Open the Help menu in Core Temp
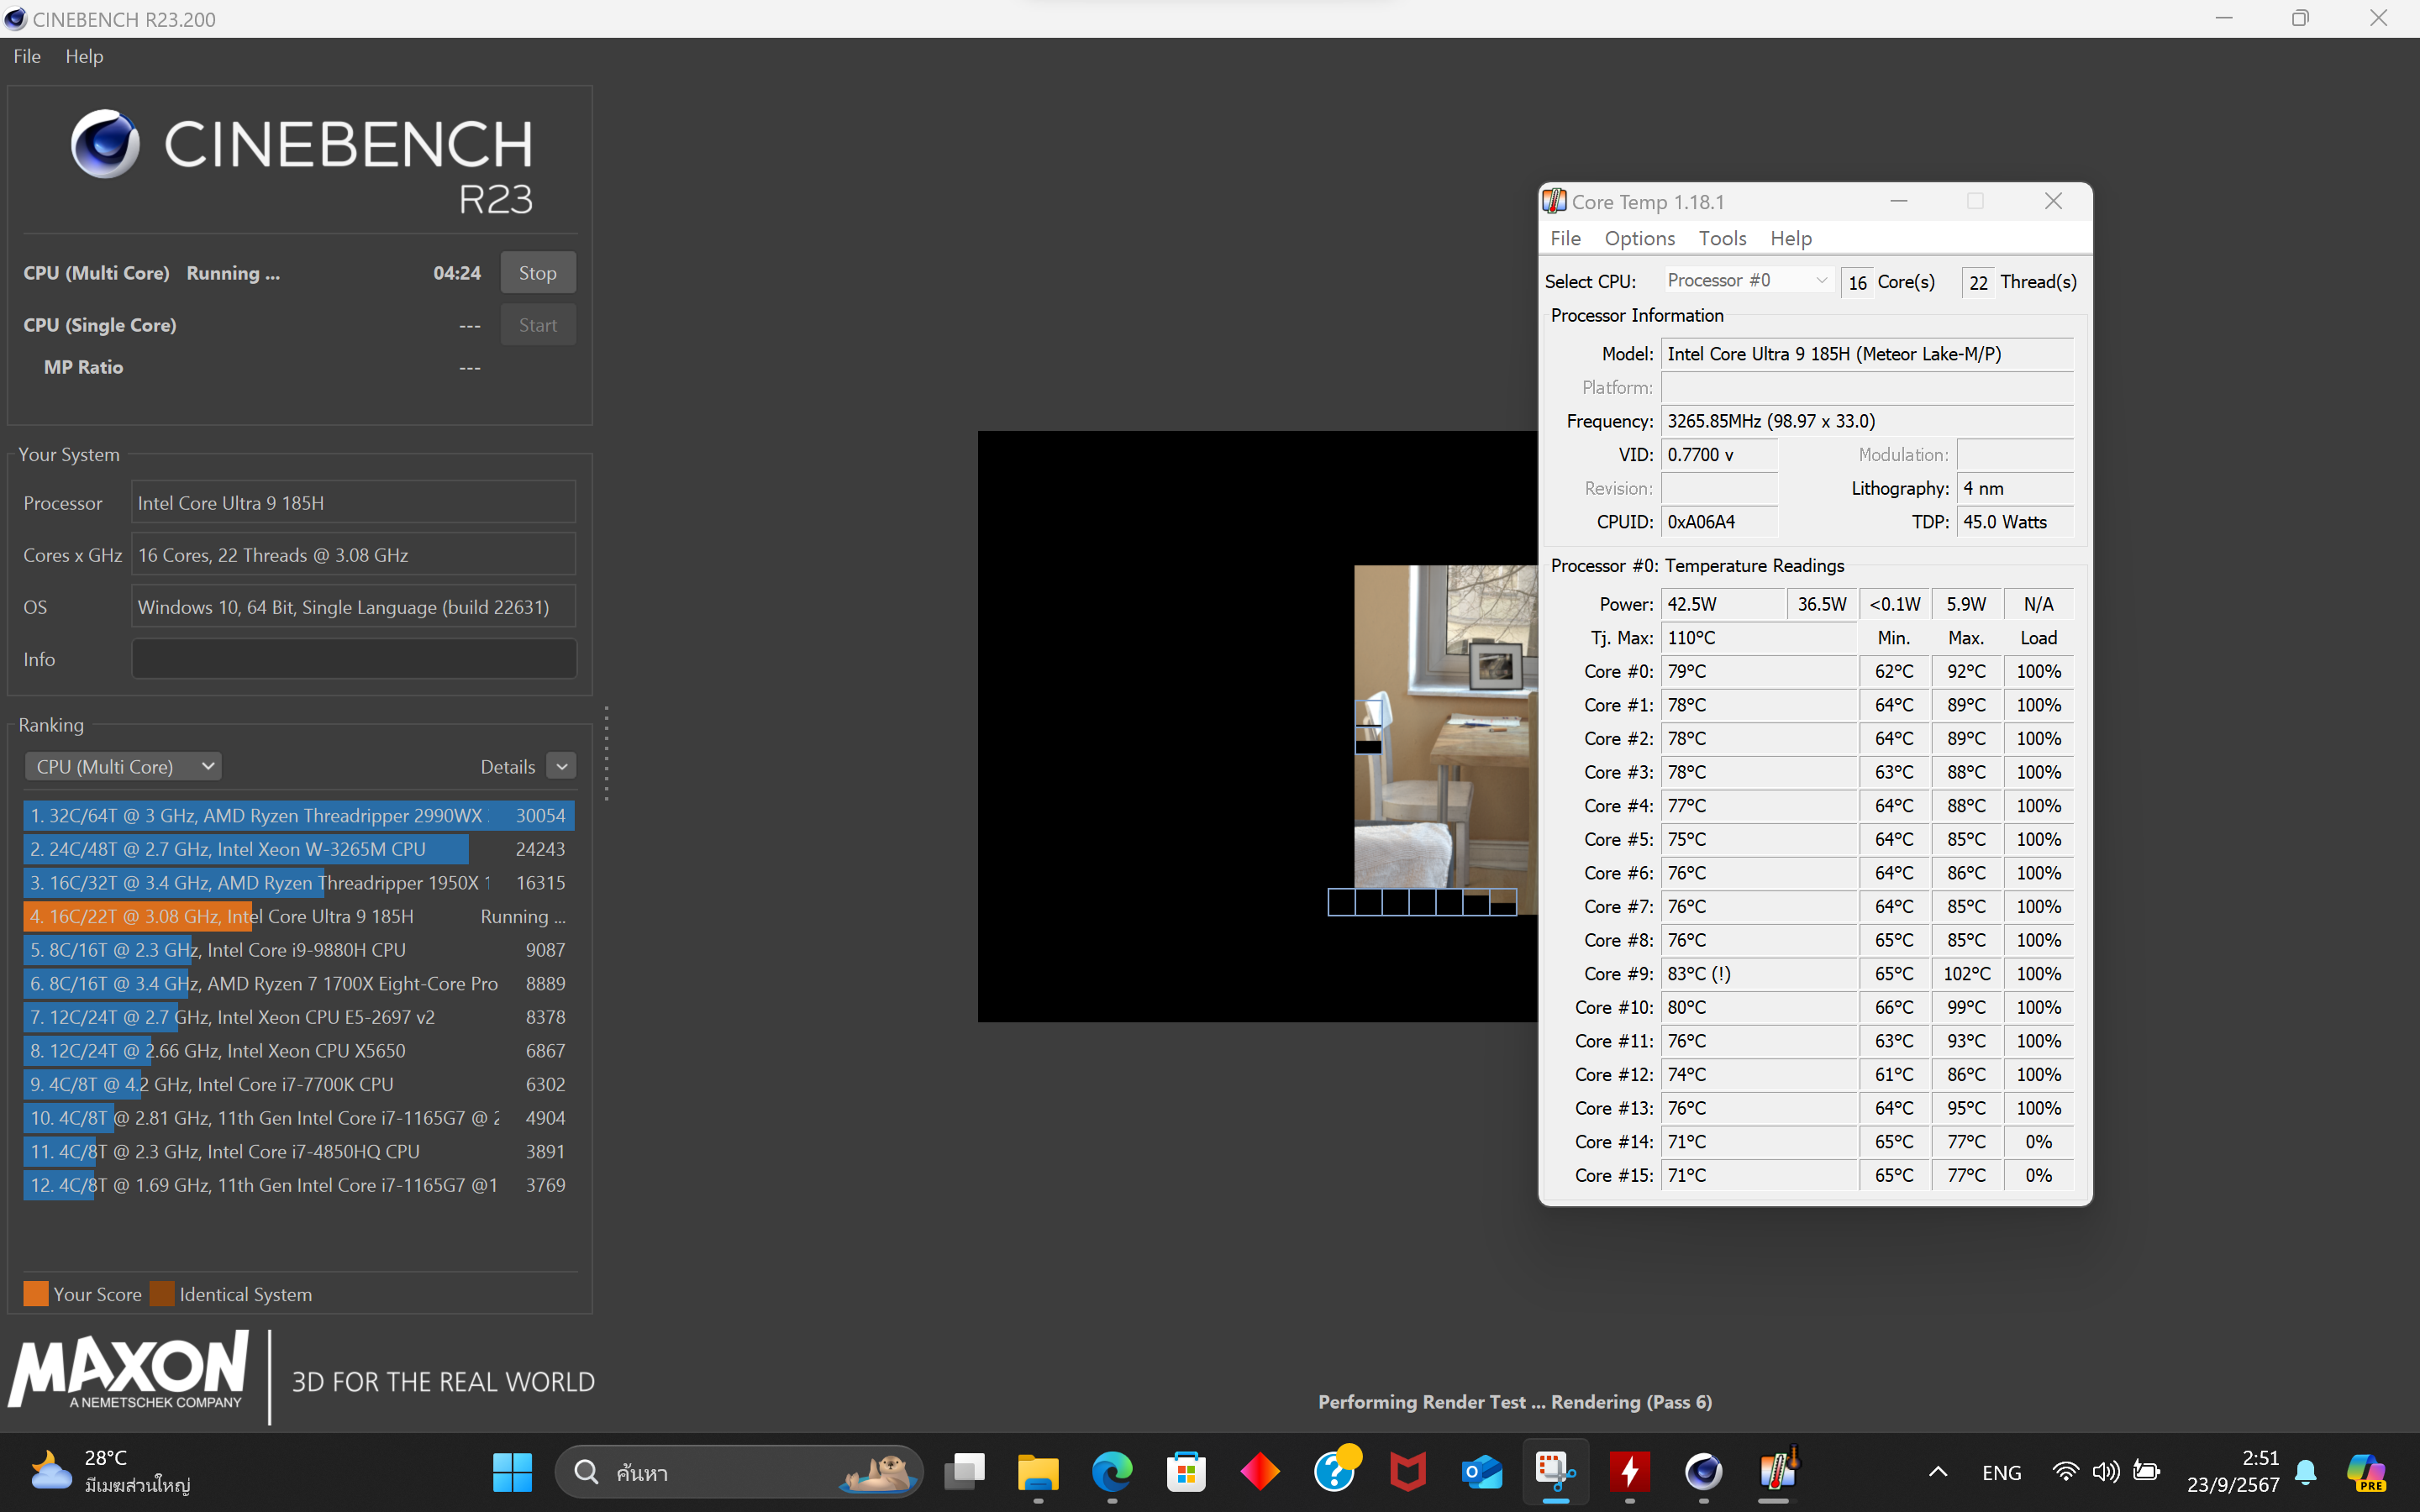This screenshot has height=1512, width=2420. (1790, 238)
